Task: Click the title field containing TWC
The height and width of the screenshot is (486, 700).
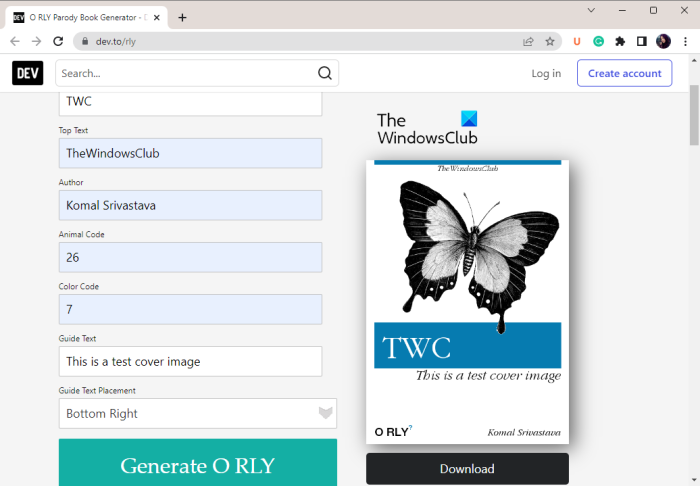Action: [191, 104]
